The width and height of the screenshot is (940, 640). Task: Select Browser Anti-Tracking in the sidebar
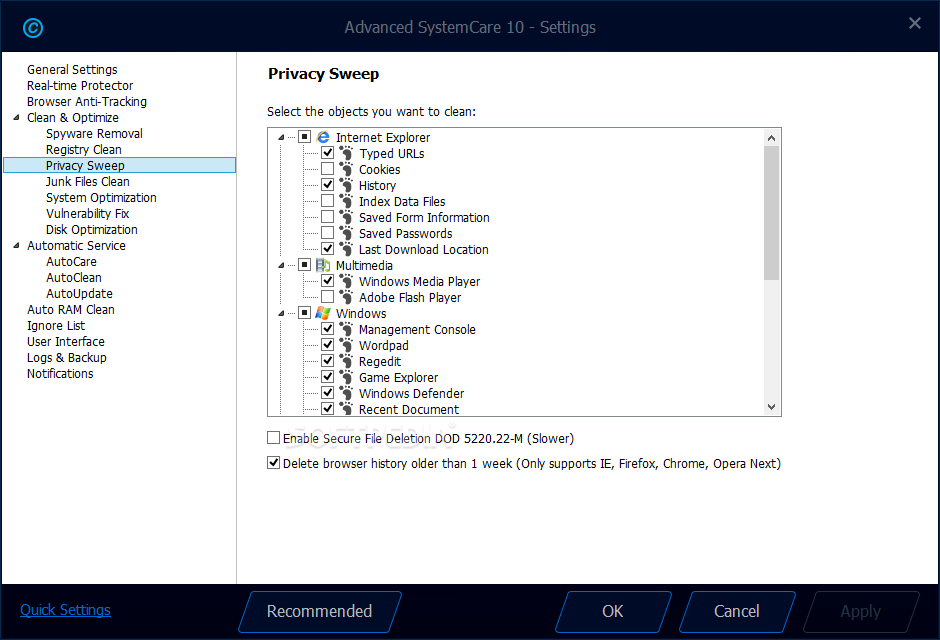(x=87, y=102)
